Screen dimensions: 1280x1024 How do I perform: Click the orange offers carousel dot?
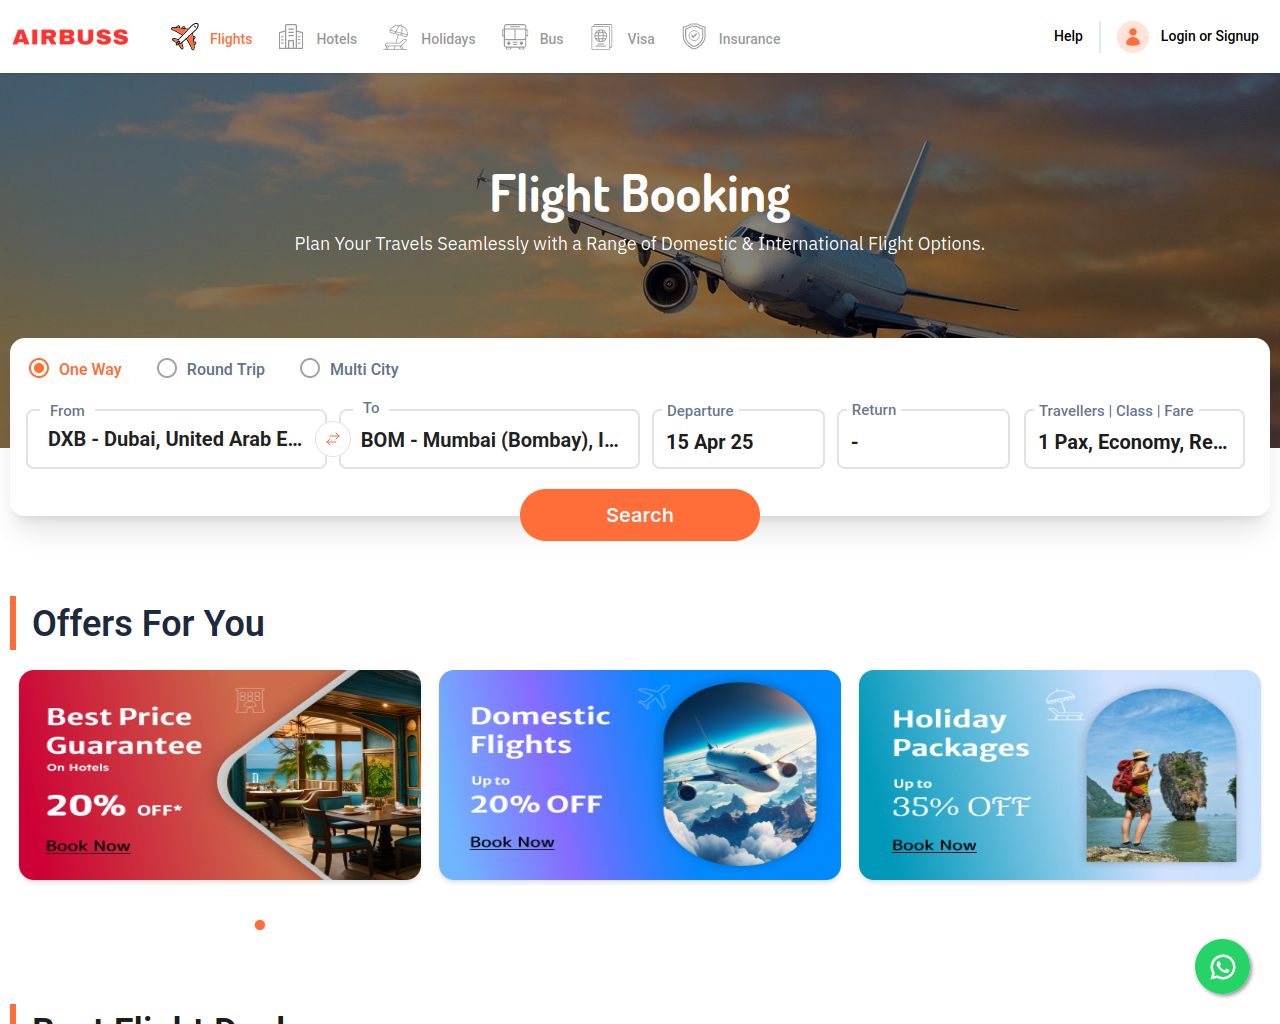[260, 925]
